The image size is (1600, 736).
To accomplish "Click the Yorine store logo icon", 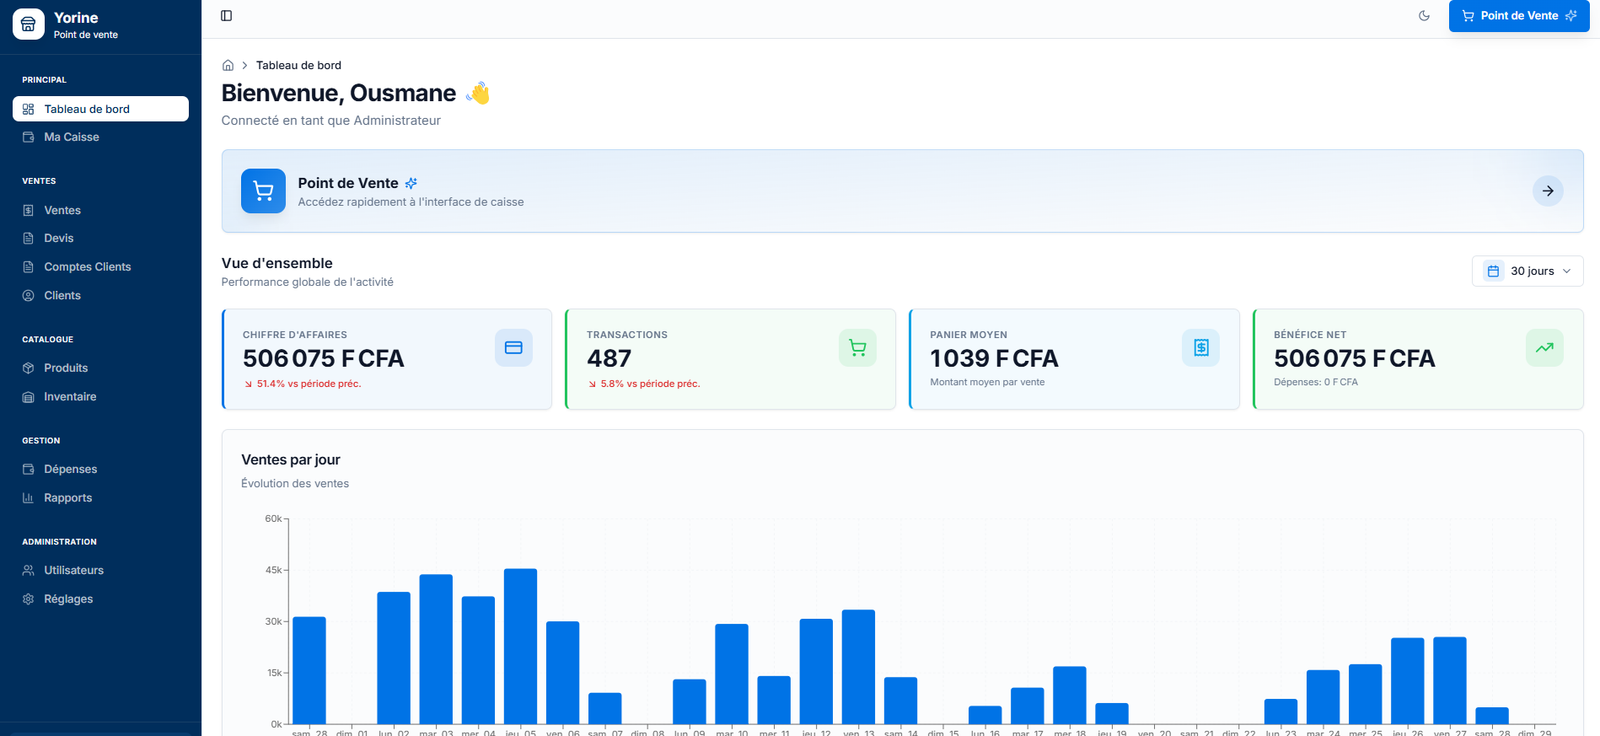I will click(28, 24).
